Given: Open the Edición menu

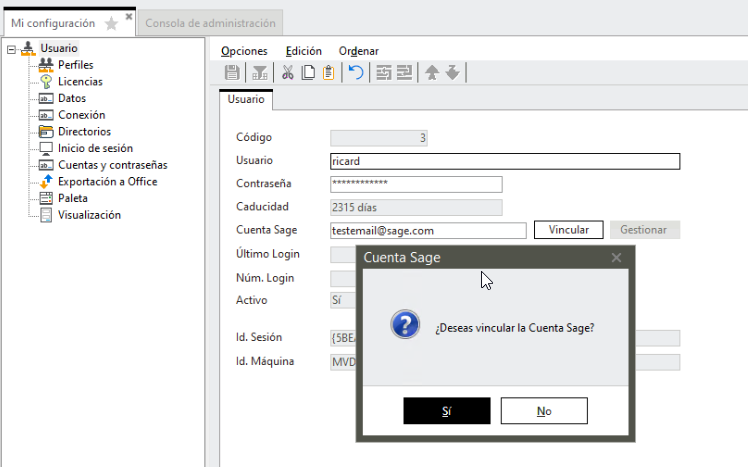Looking at the screenshot, I should pos(303,51).
